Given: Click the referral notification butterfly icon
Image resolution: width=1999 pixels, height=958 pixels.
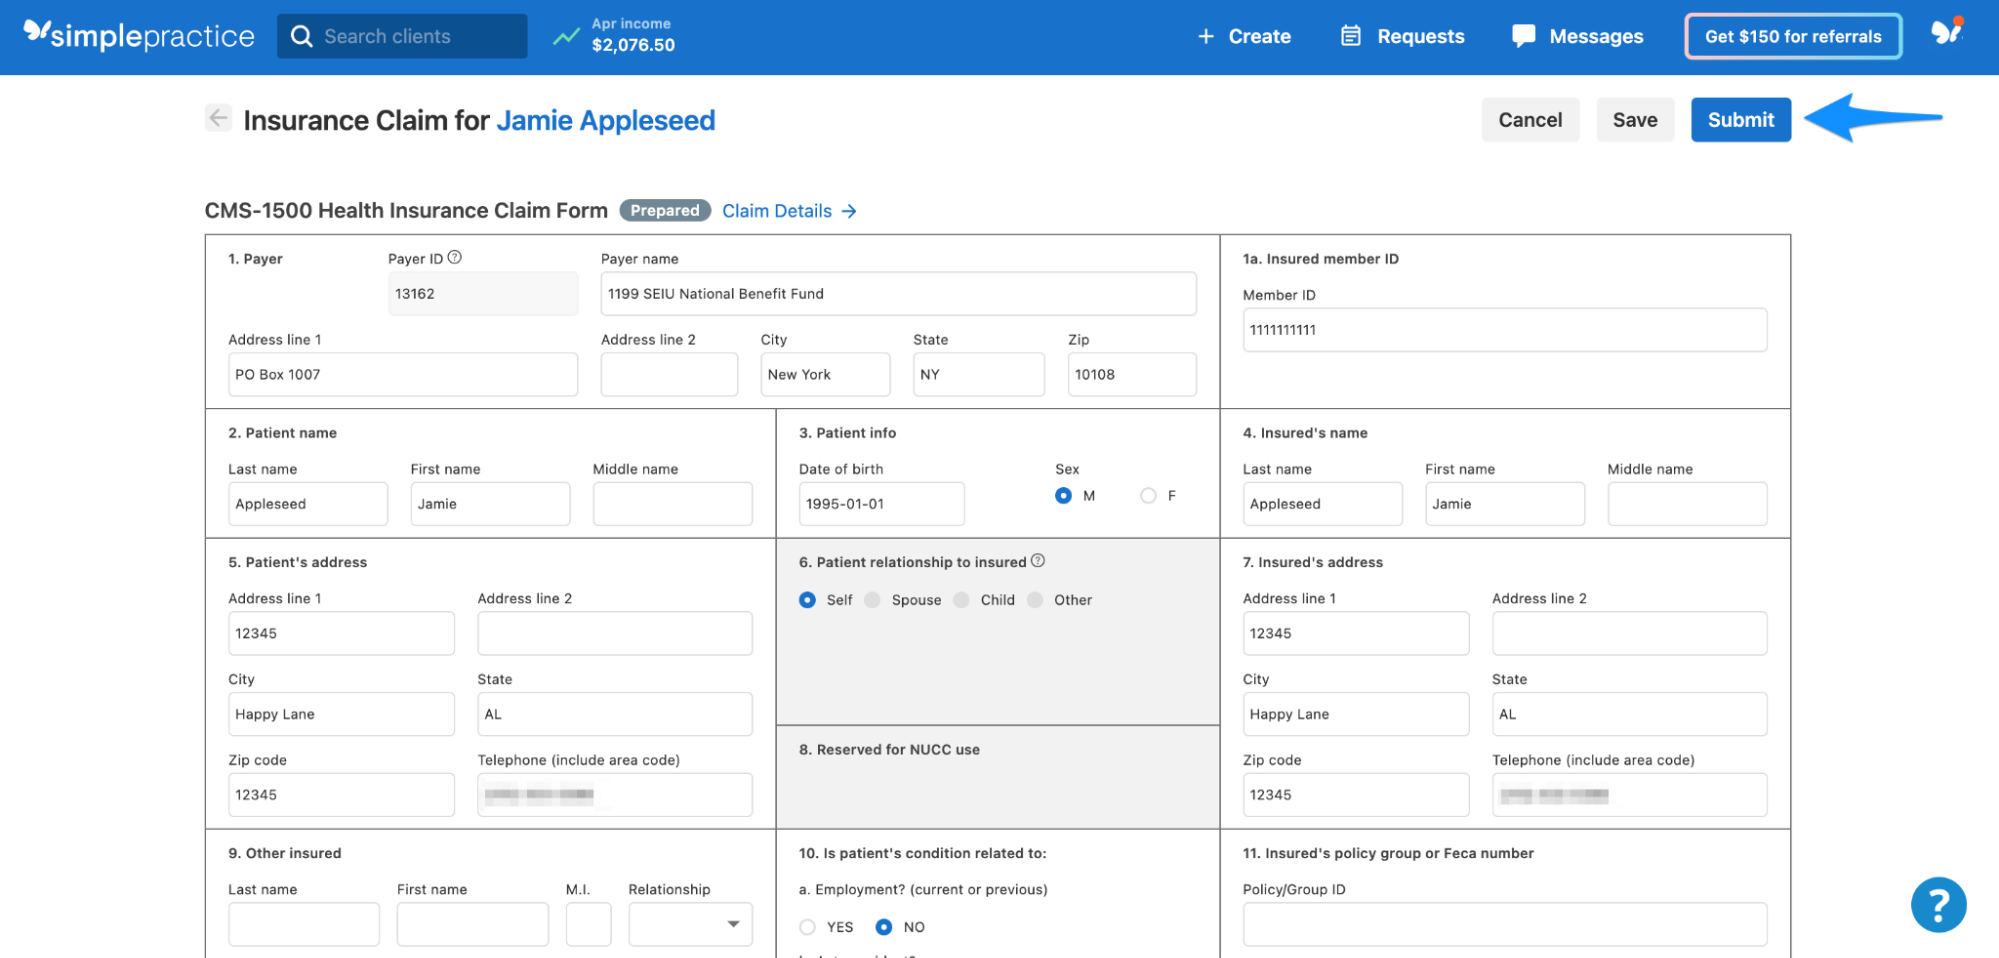Looking at the screenshot, I should coord(1948,35).
